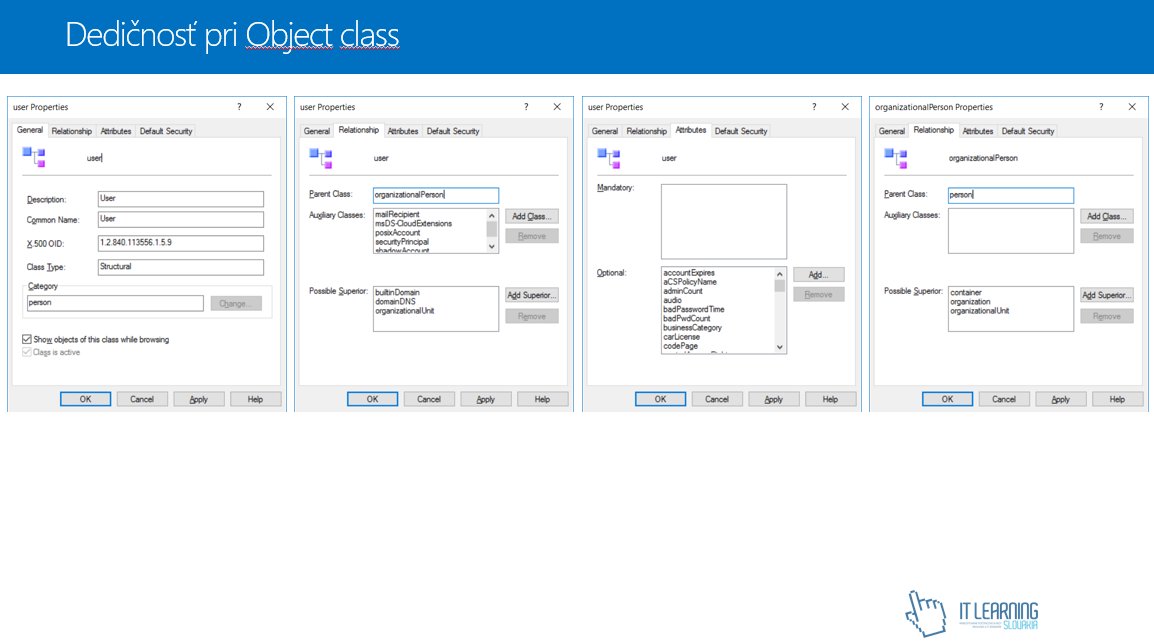This screenshot has width=1154, height=642.
Task: Click the Add button beside Optional attributes
Action: coord(818,274)
